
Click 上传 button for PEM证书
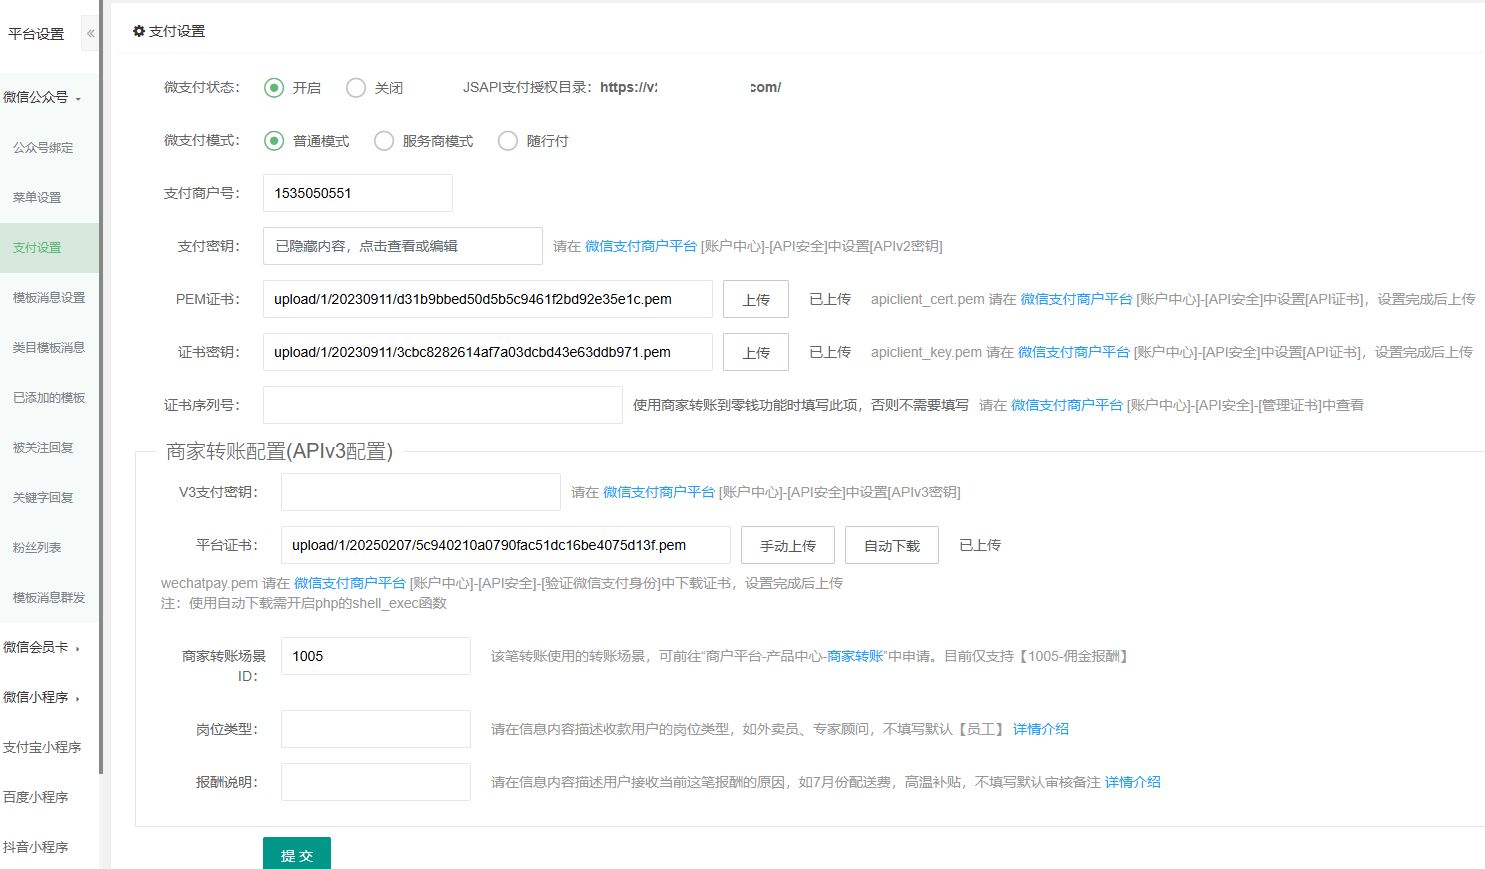coord(756,299)
